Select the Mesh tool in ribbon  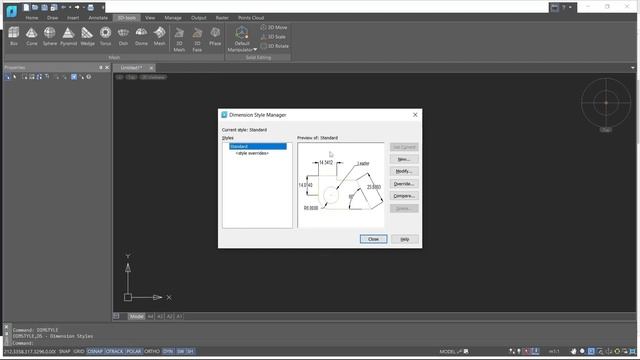(159, 36)
